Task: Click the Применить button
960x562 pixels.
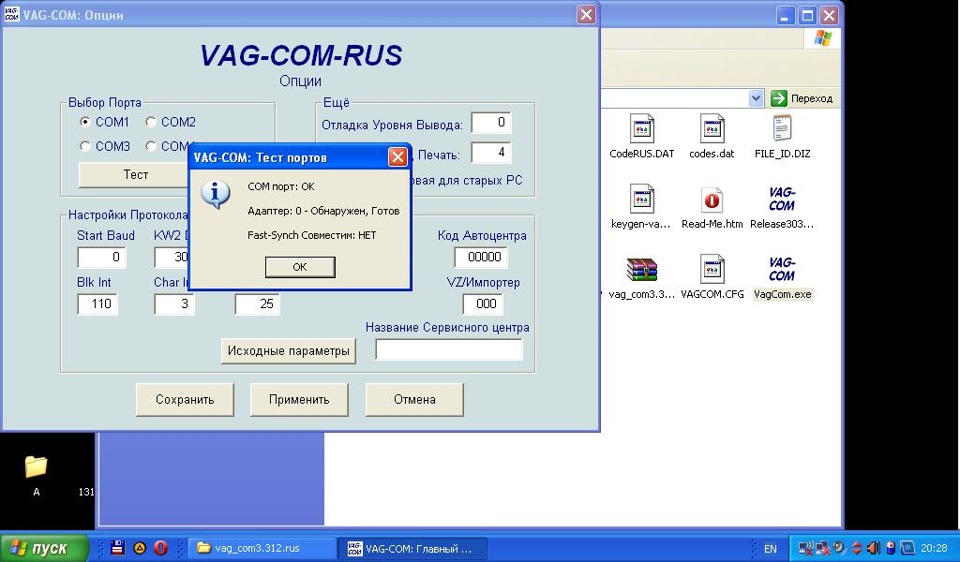Action: point(299,400)
